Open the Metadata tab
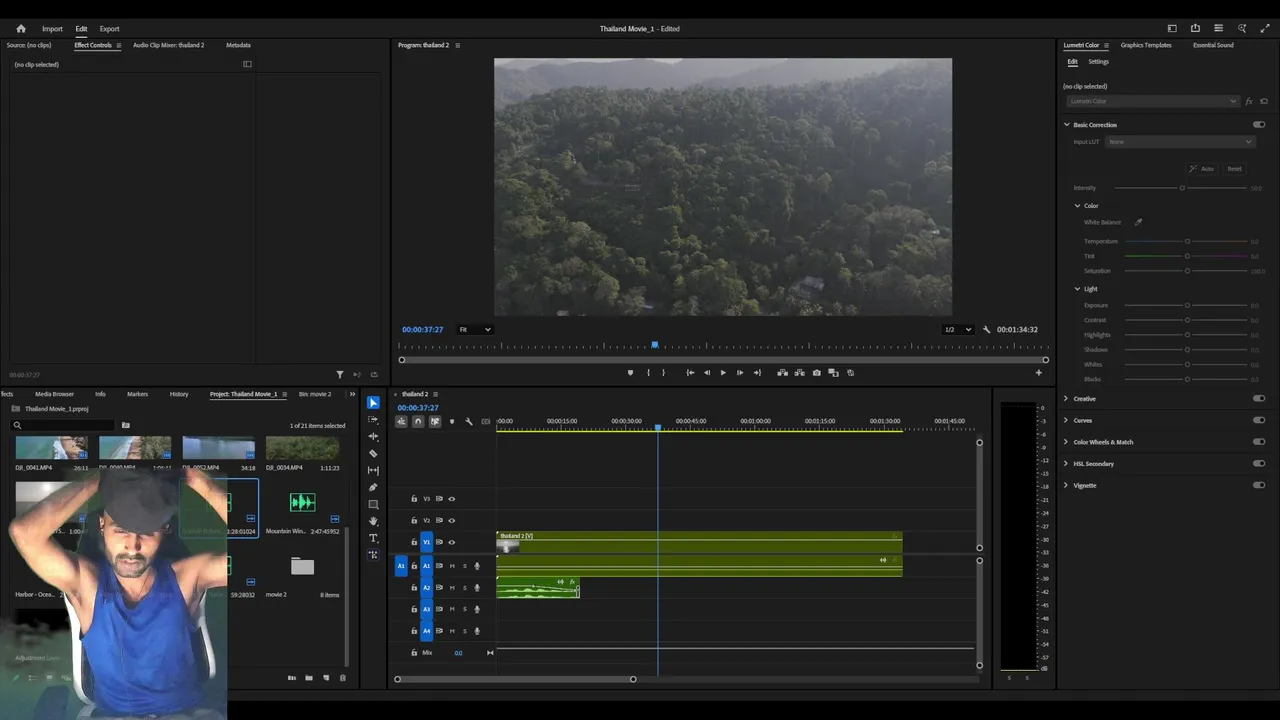Viewport: 1280px width, 720px height. pos(238,45)
